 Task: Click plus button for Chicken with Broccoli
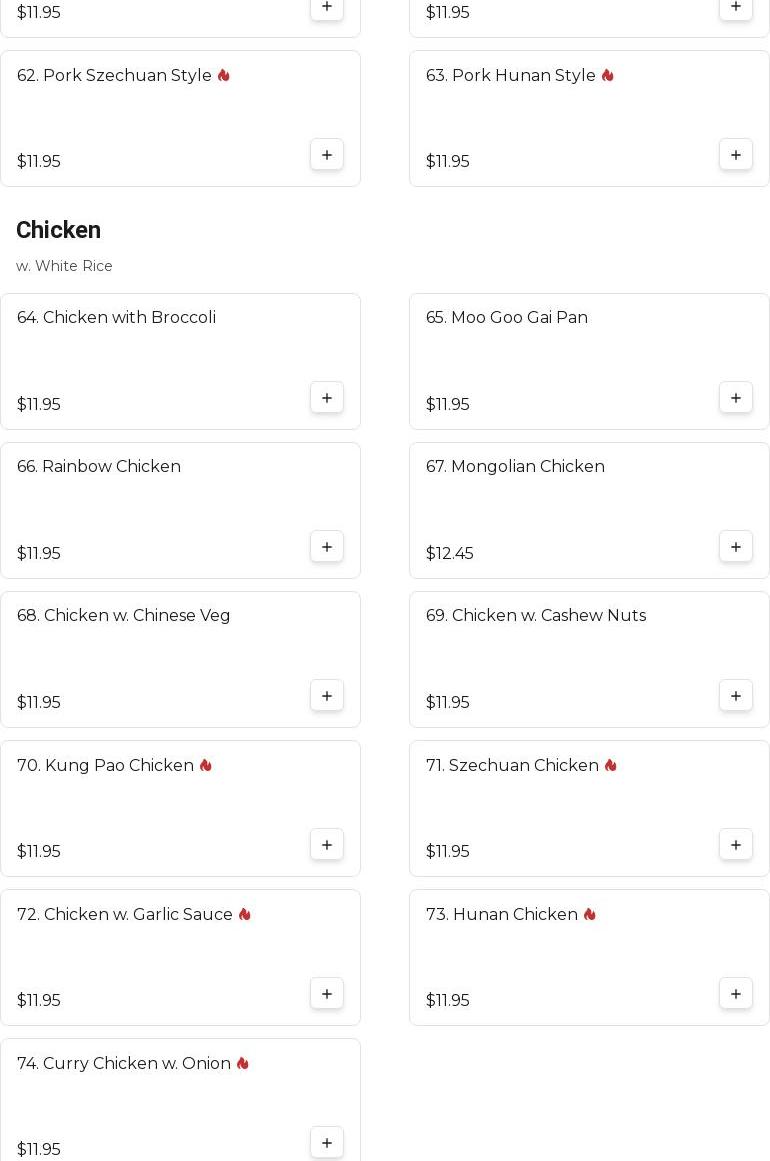point(327,398)
